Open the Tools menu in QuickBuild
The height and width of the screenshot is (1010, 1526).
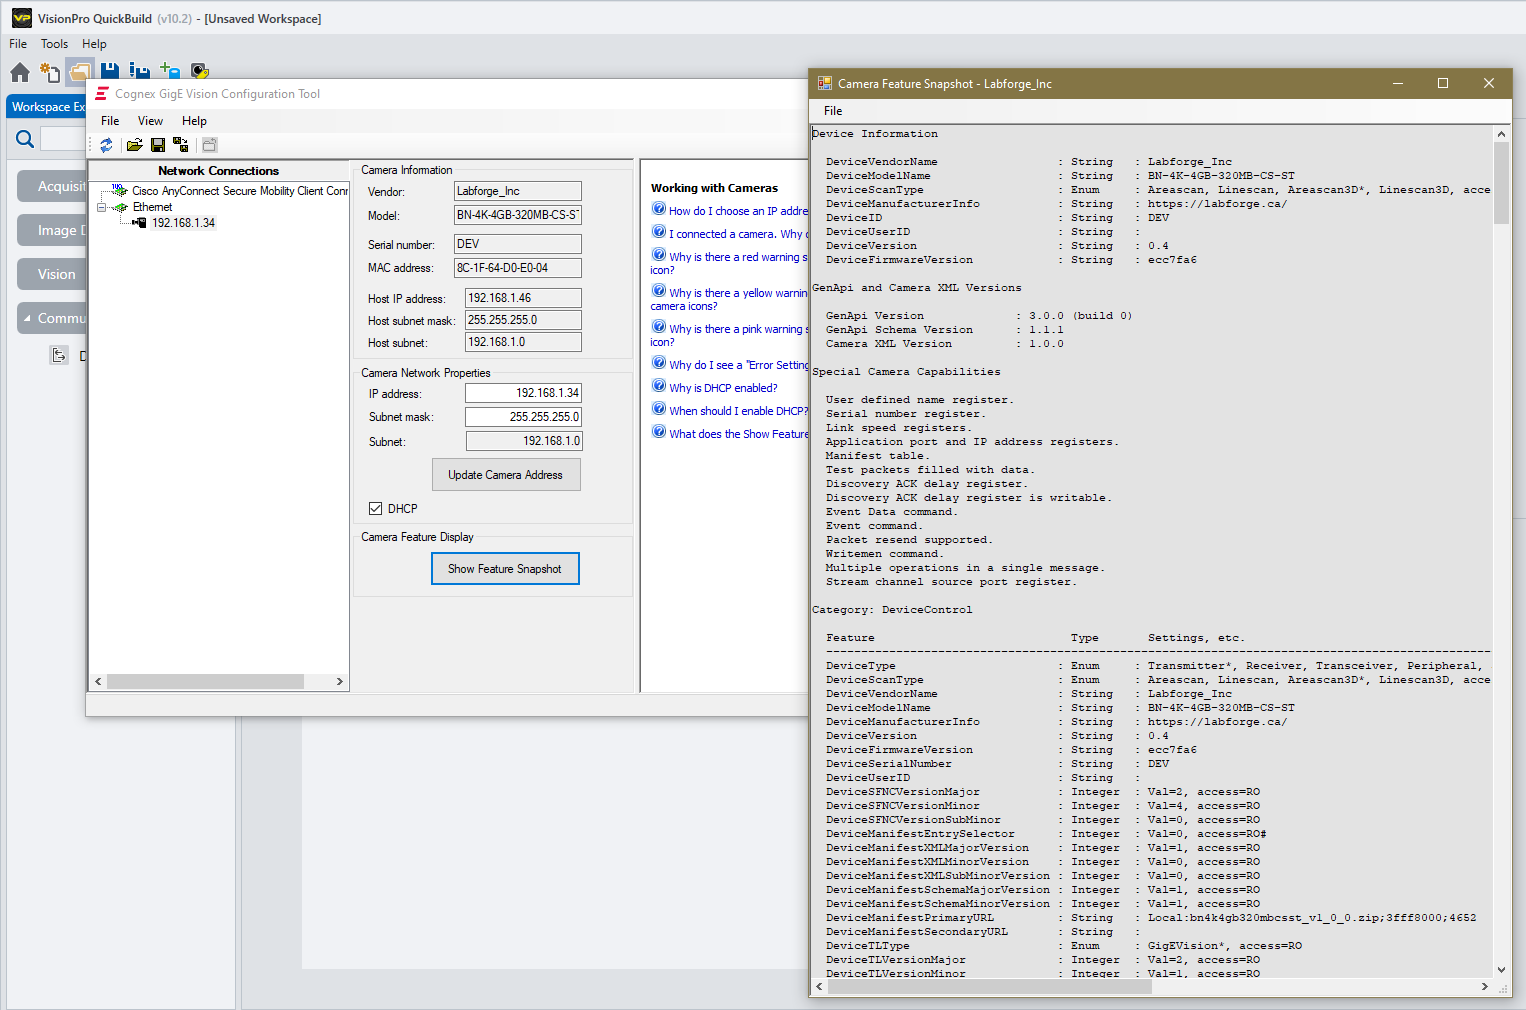click(x=54, y=44)
